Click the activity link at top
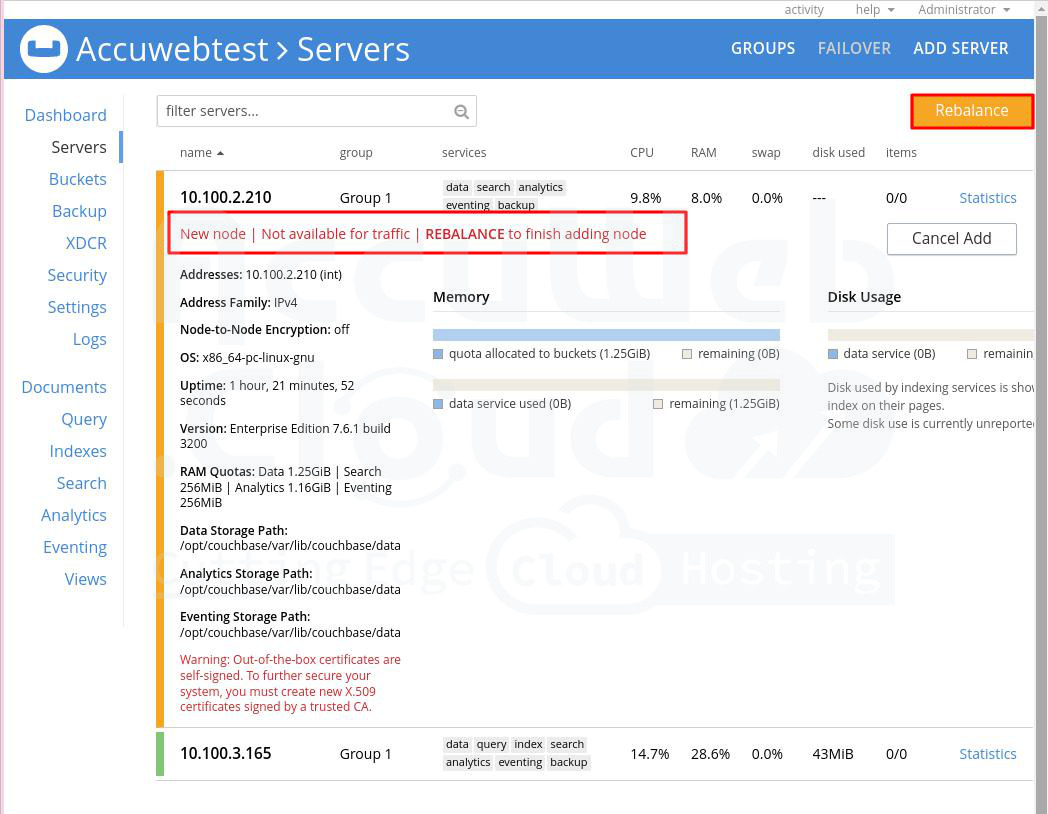The height and width of the screenshot is (814, 1048). [804, 10]
